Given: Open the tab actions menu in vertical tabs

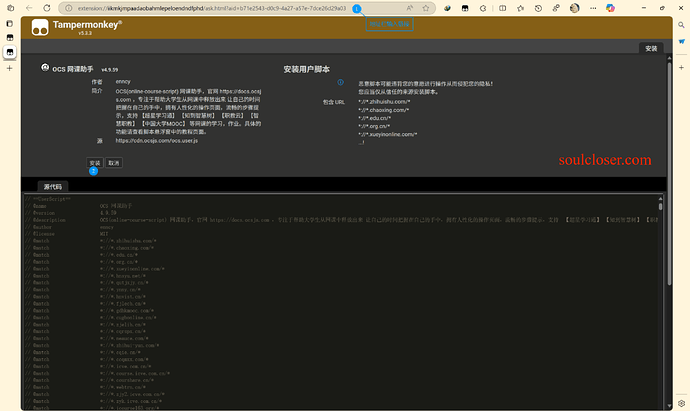Looking at the screenshot, I should [x=10, y=23].
